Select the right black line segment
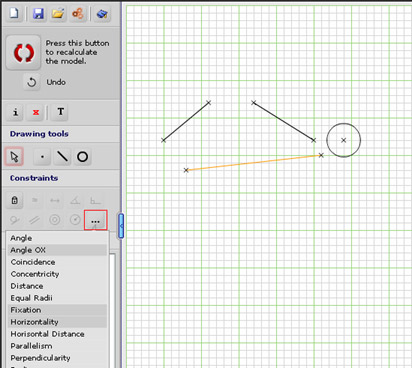The width and height of the screenshot is (412, 368). 283,121
